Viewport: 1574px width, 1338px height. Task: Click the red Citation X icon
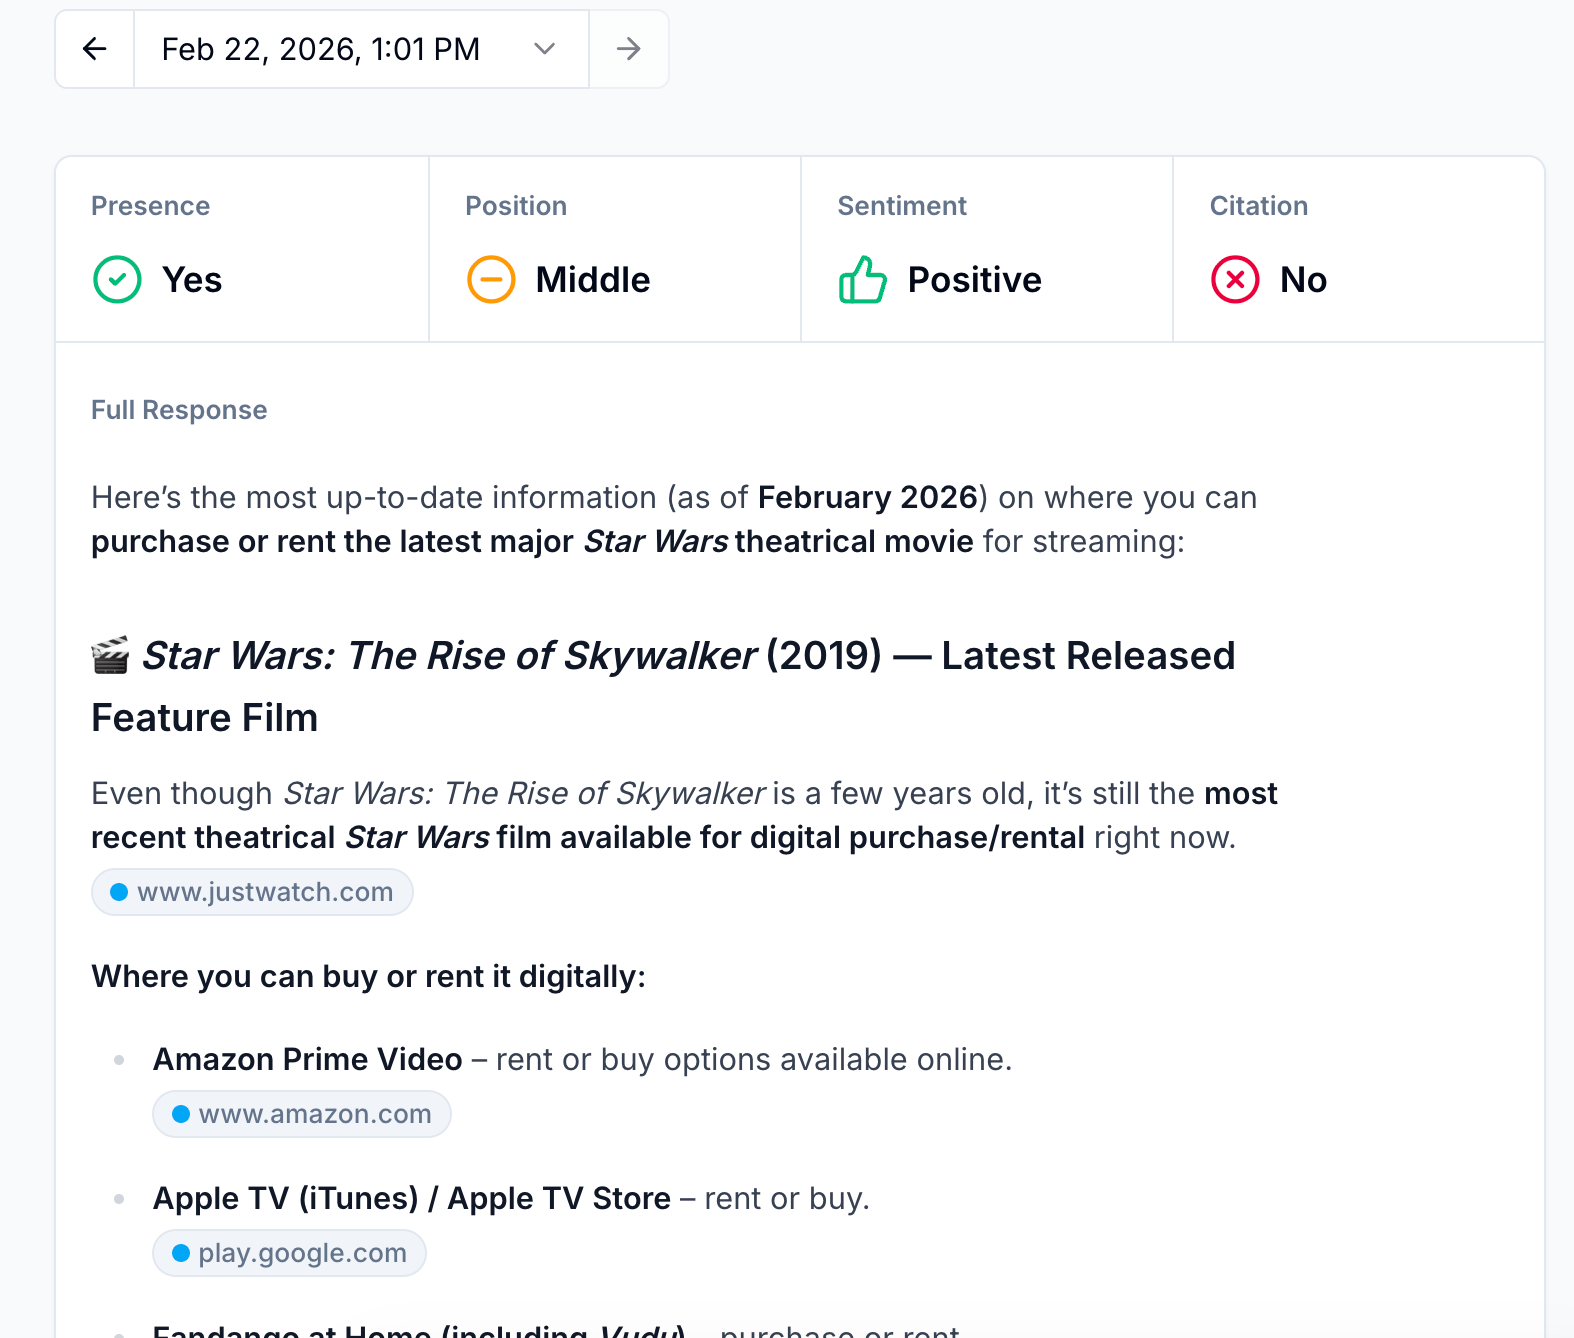coord(1235,279)
